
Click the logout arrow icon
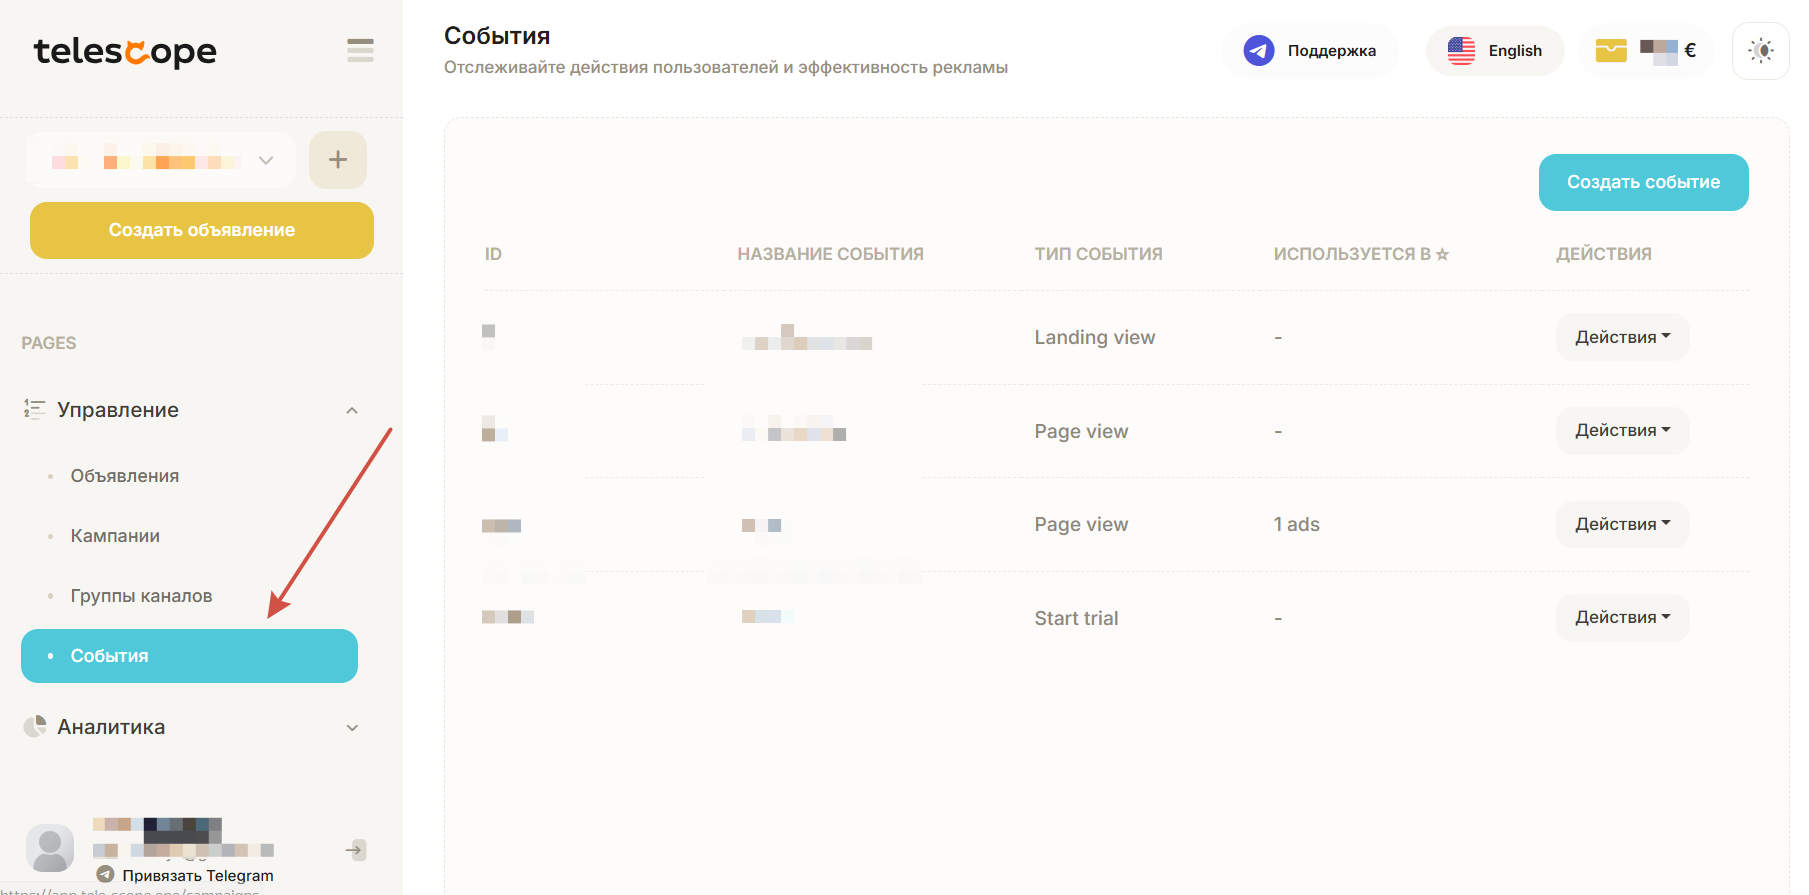tap(355, 850)
